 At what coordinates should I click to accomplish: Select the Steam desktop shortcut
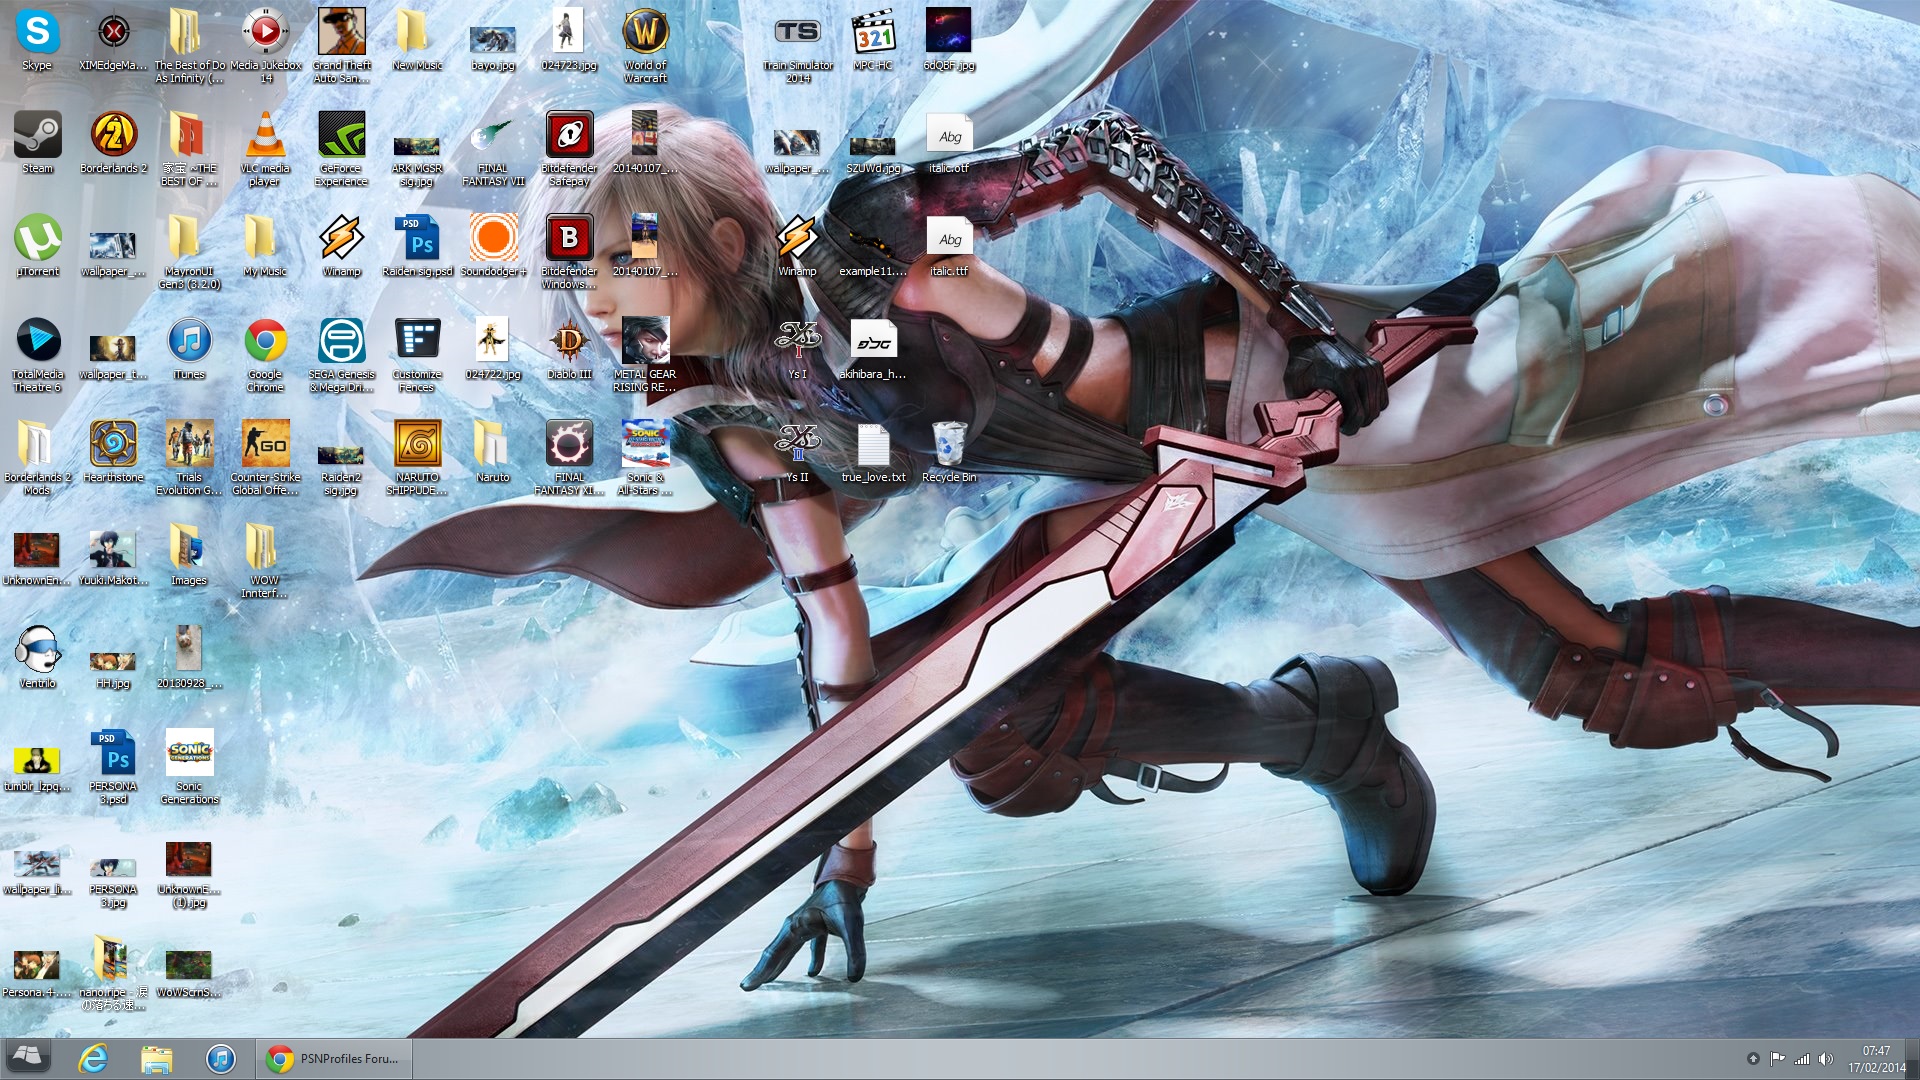click(x=37, y=137)
